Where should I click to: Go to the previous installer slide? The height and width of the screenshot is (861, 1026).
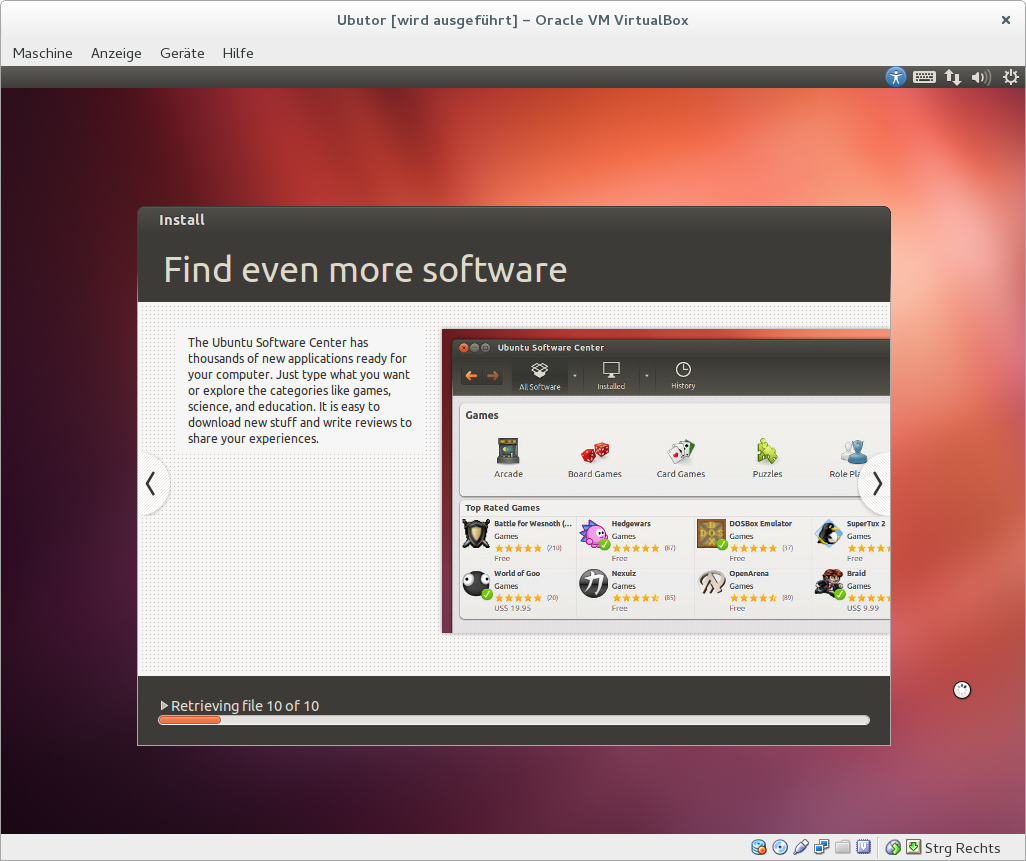[x=151, y=484]
